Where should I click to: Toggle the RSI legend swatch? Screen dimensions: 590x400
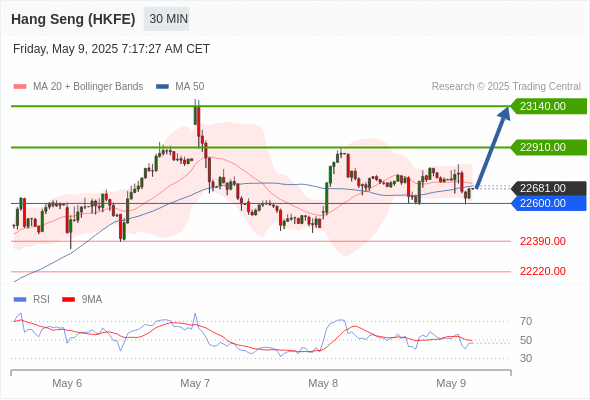click(x=20, y=300)
